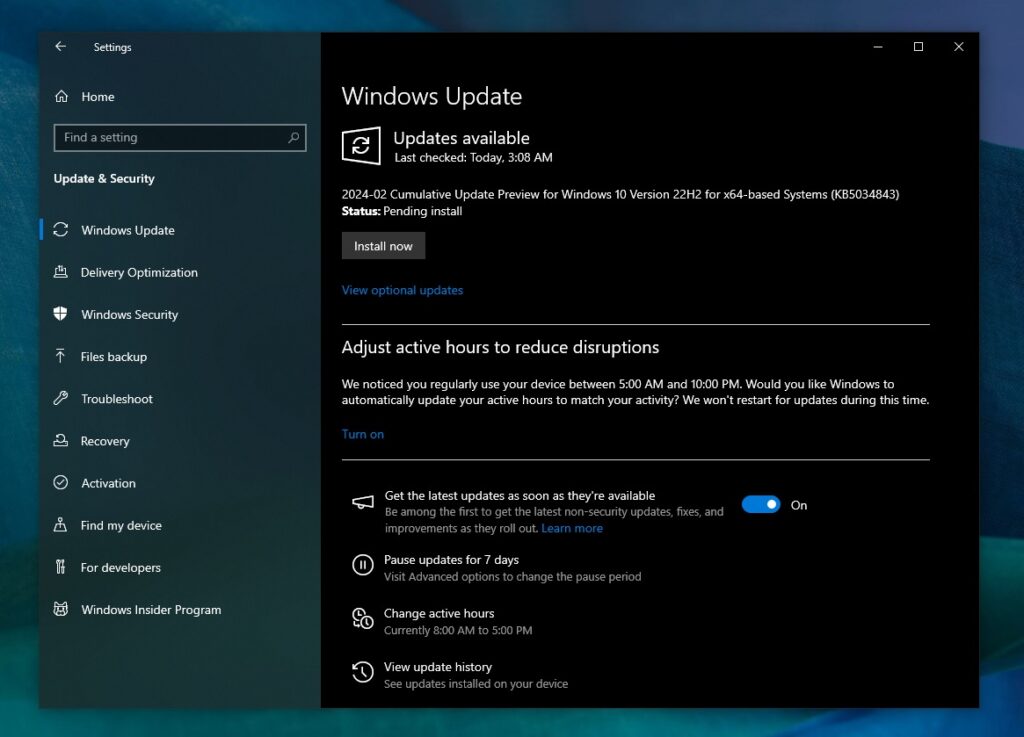
Task: Open Delivery Optimization settings
Action: pos(140,272)
